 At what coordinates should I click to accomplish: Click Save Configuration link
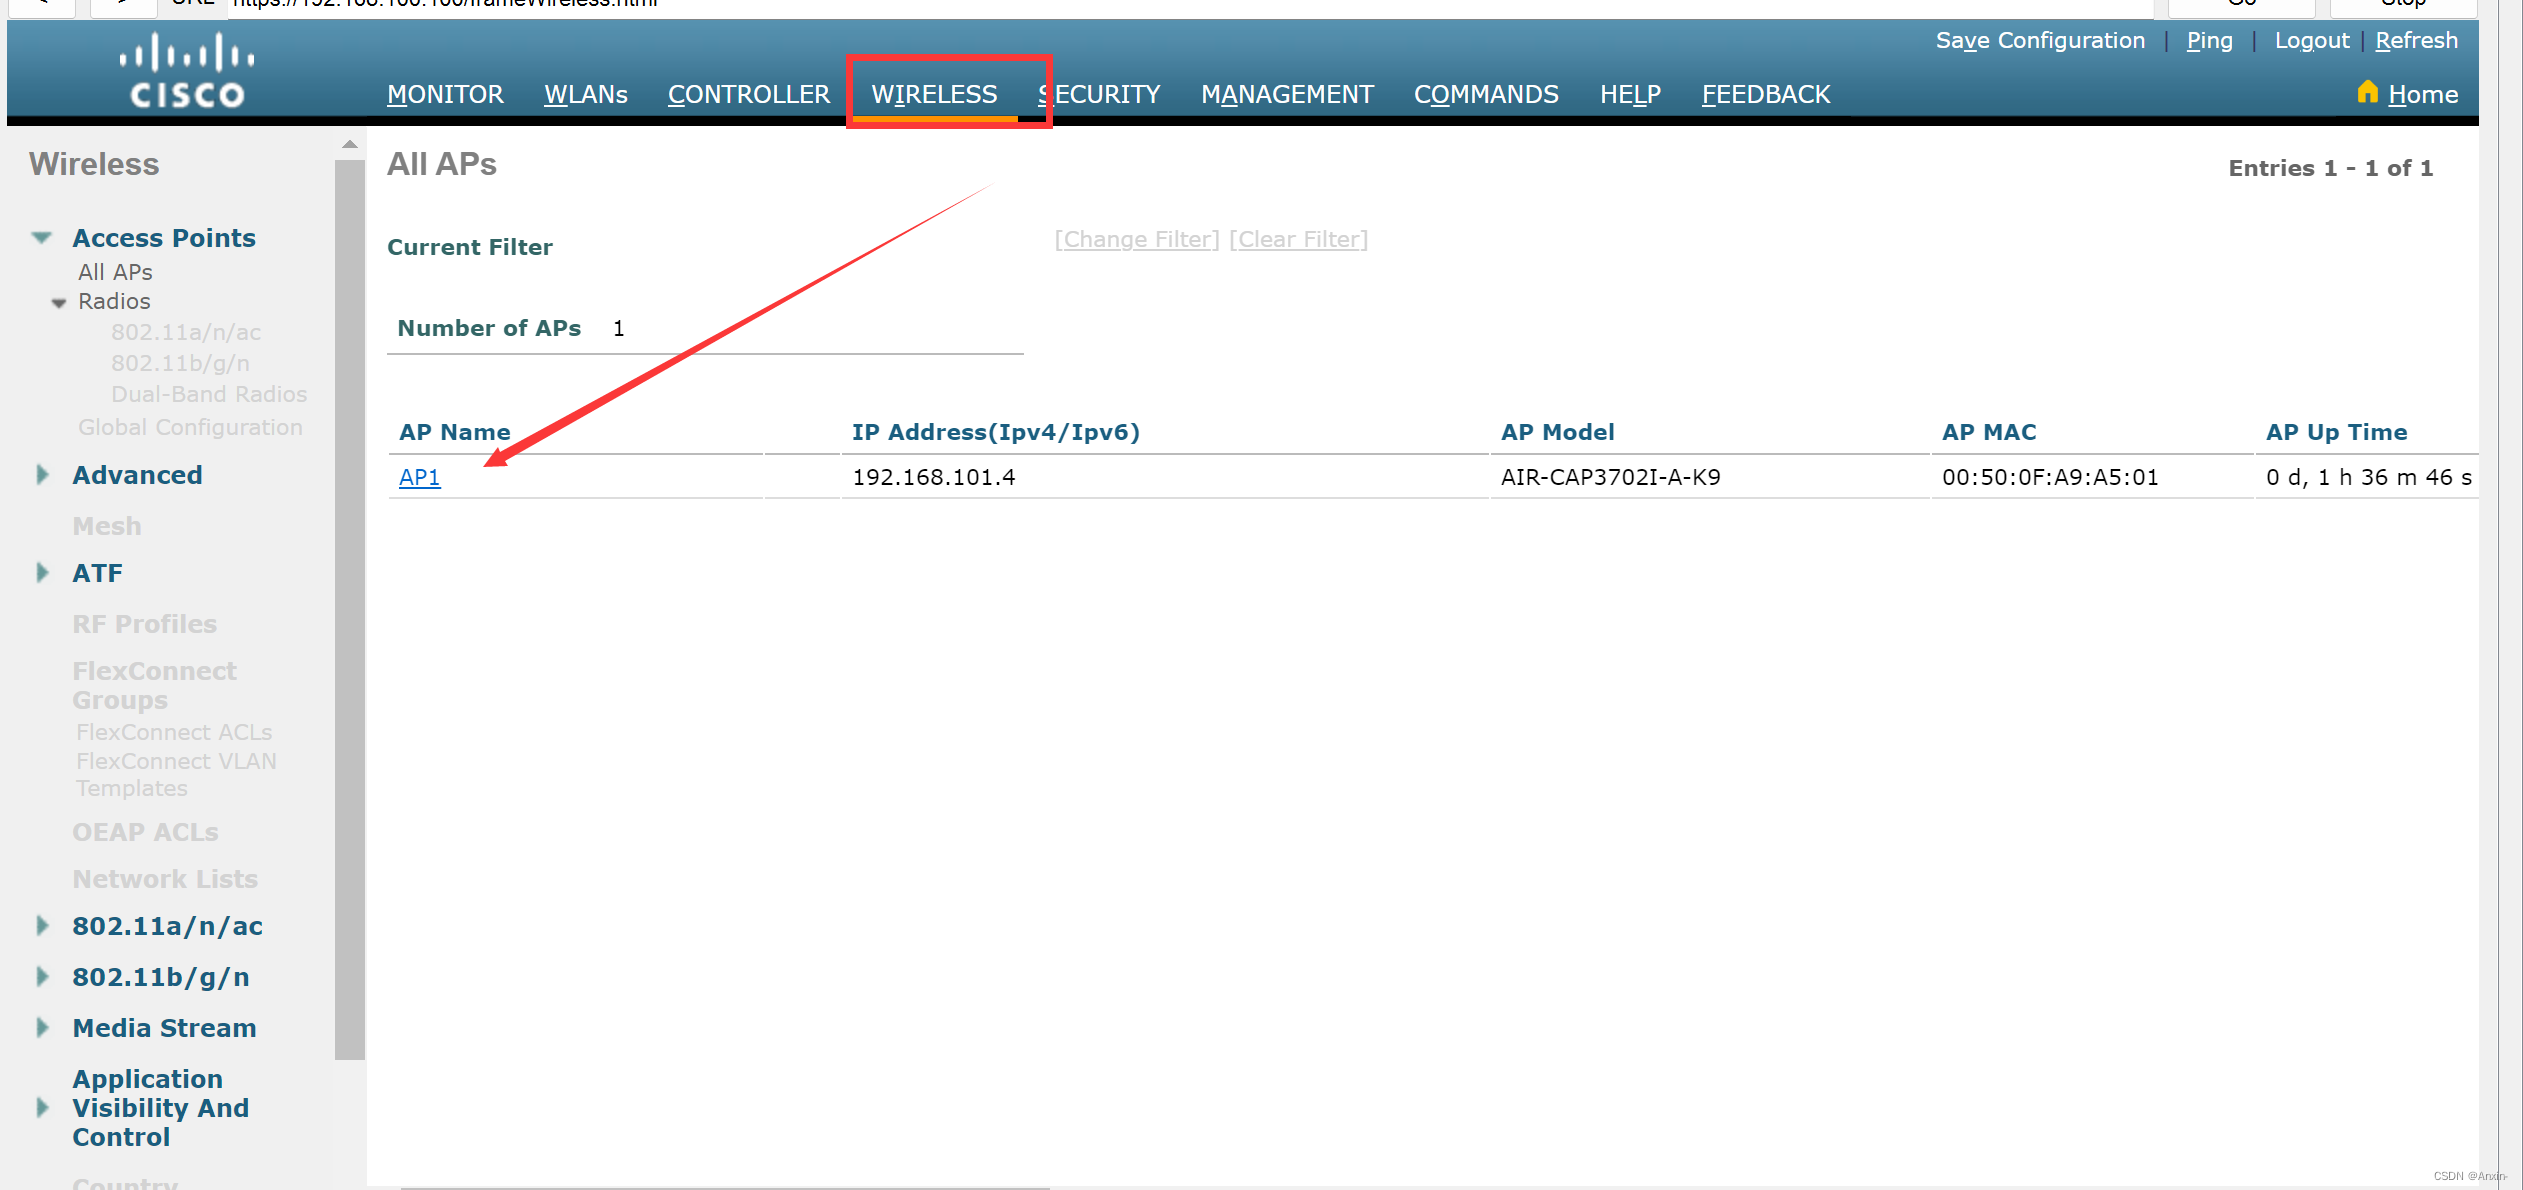coord(2040,40)
